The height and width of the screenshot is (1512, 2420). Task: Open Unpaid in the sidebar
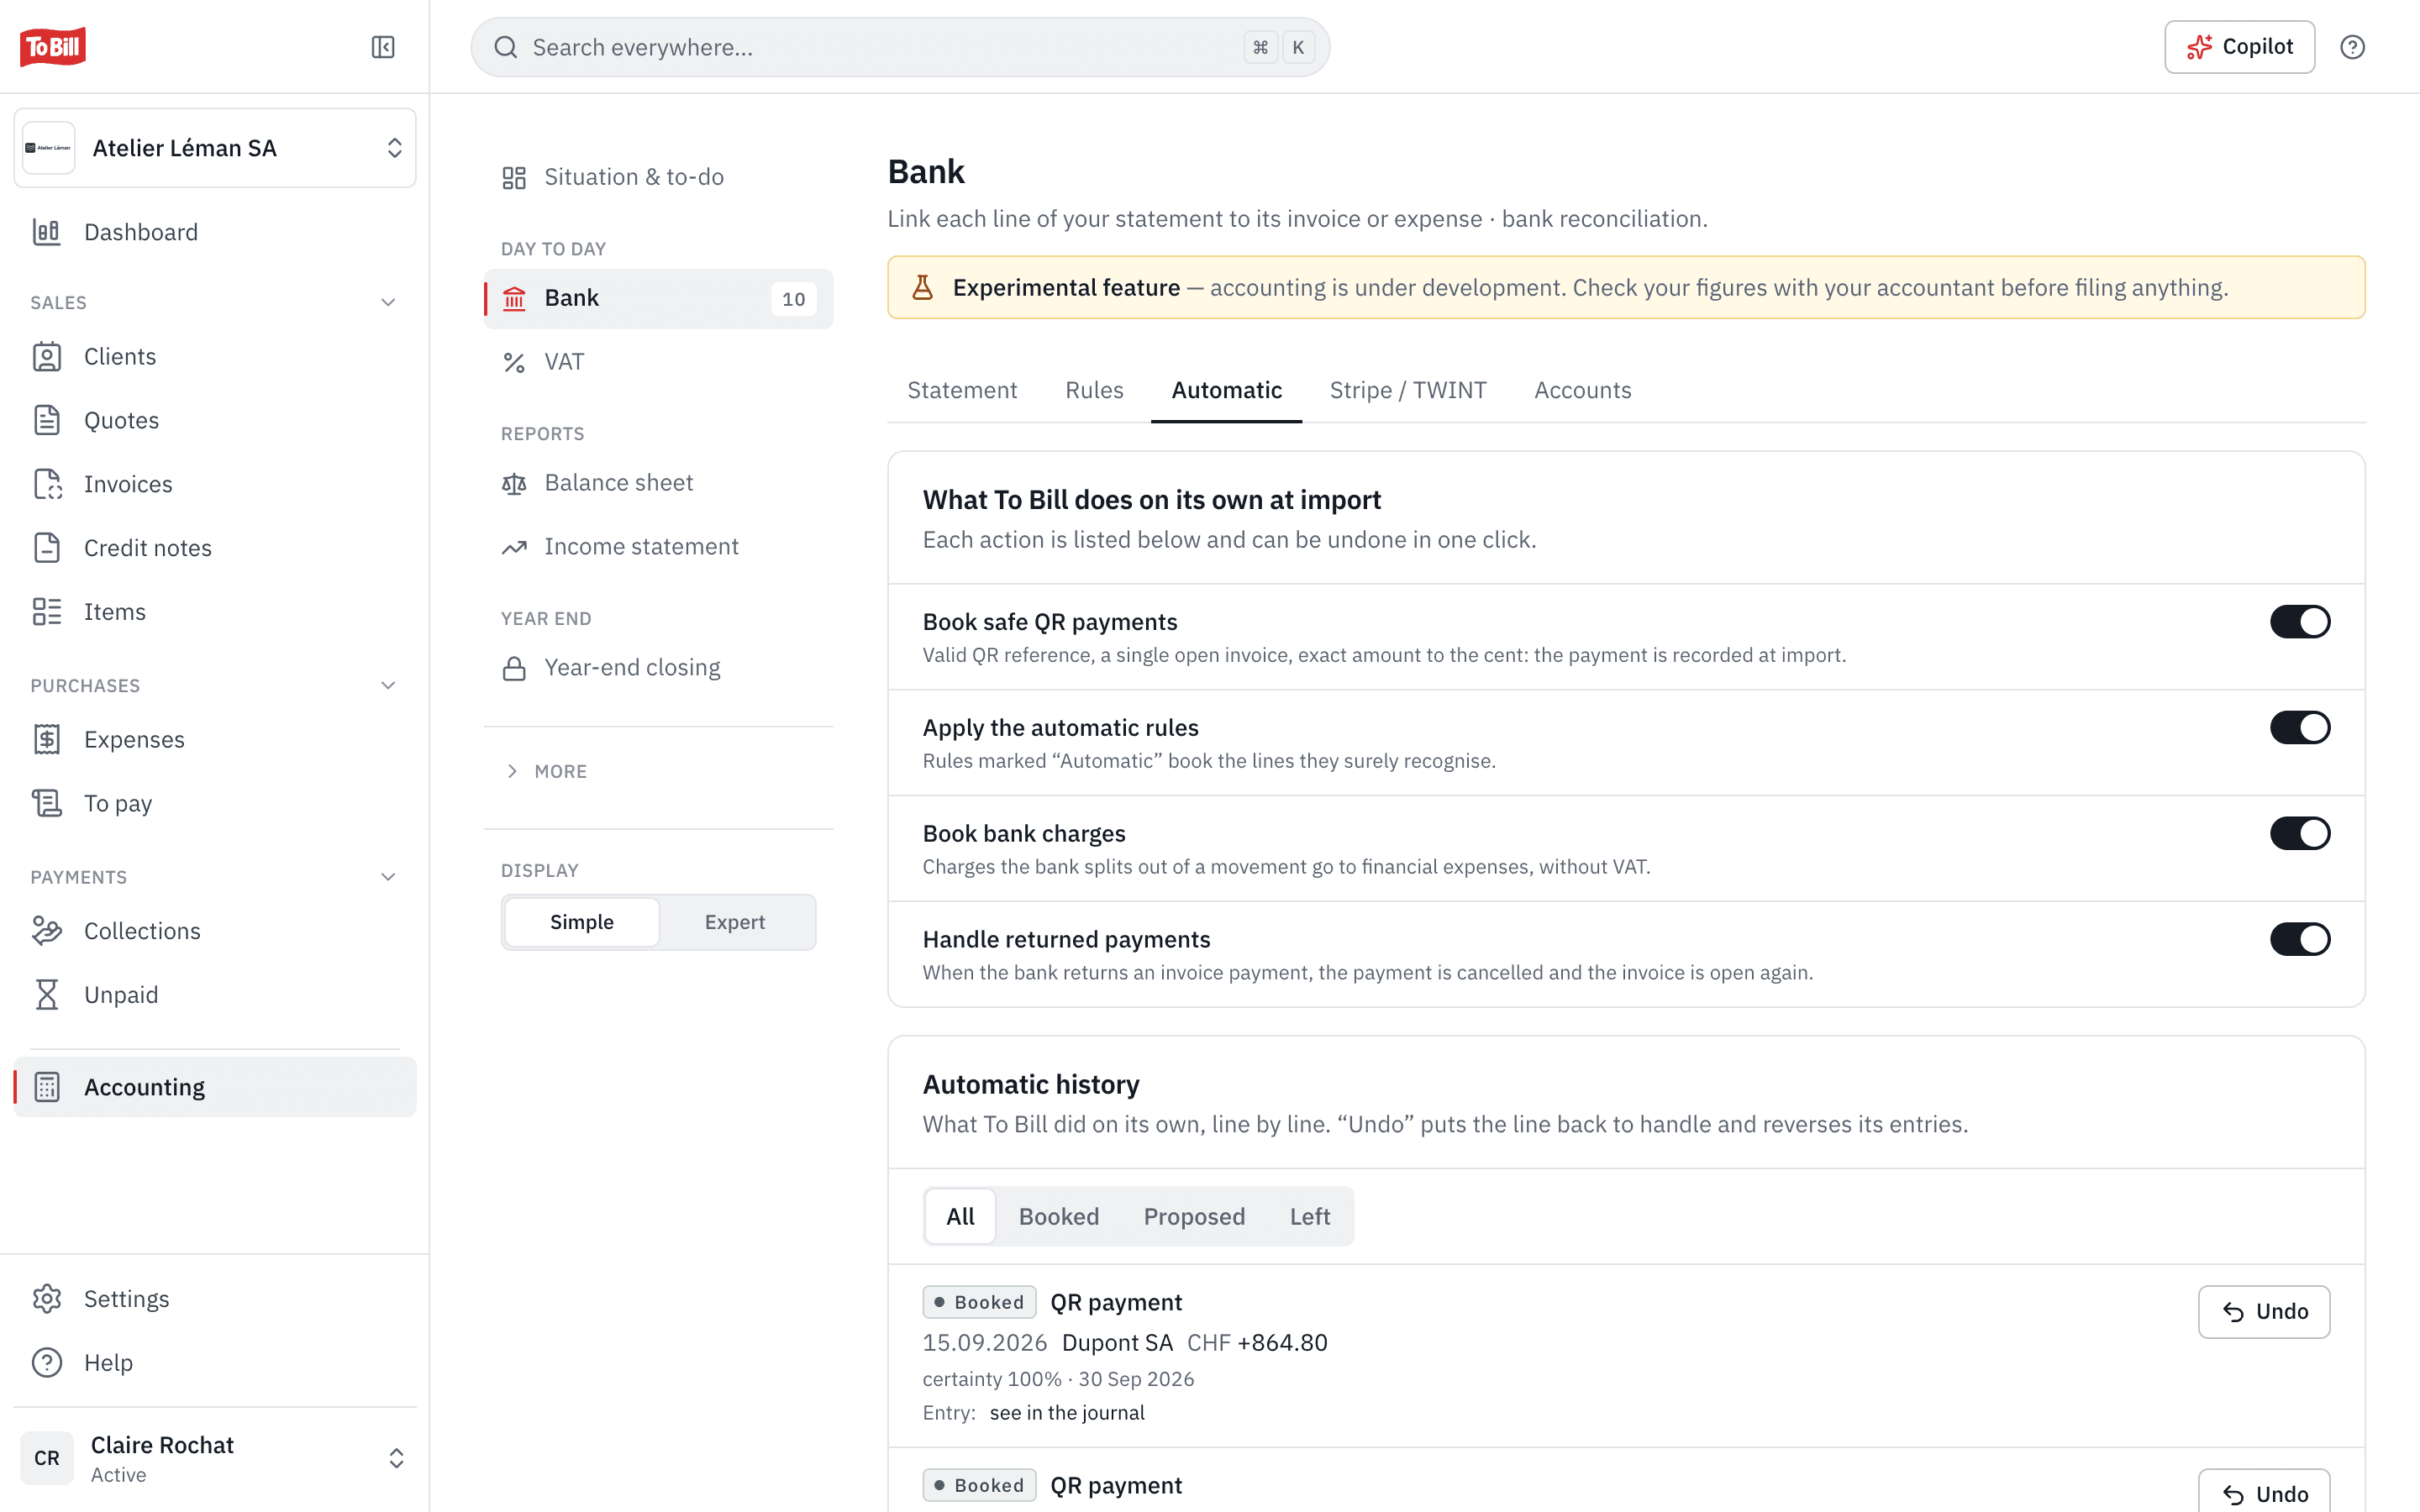[215, 995]
